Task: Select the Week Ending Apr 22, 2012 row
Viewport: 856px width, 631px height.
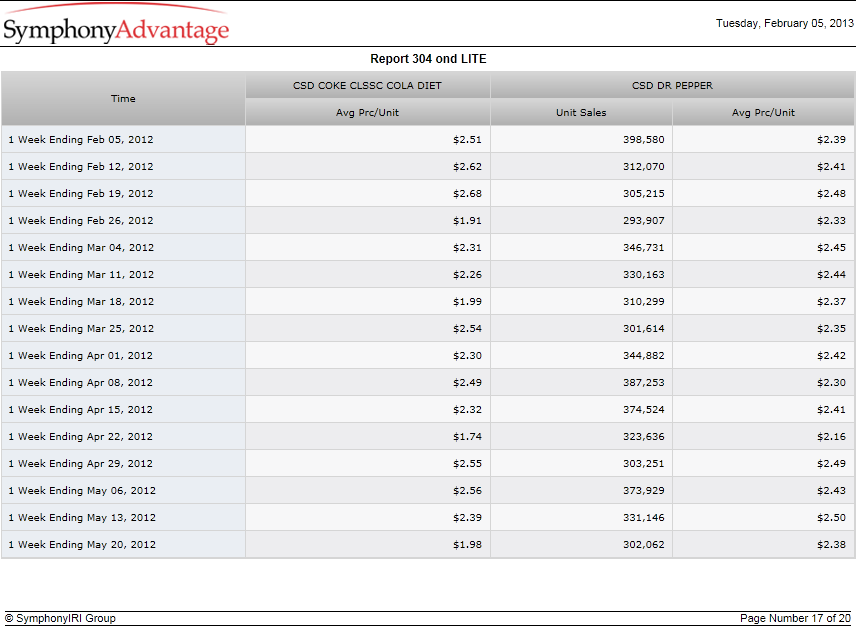Action: [x=428, y=437]
